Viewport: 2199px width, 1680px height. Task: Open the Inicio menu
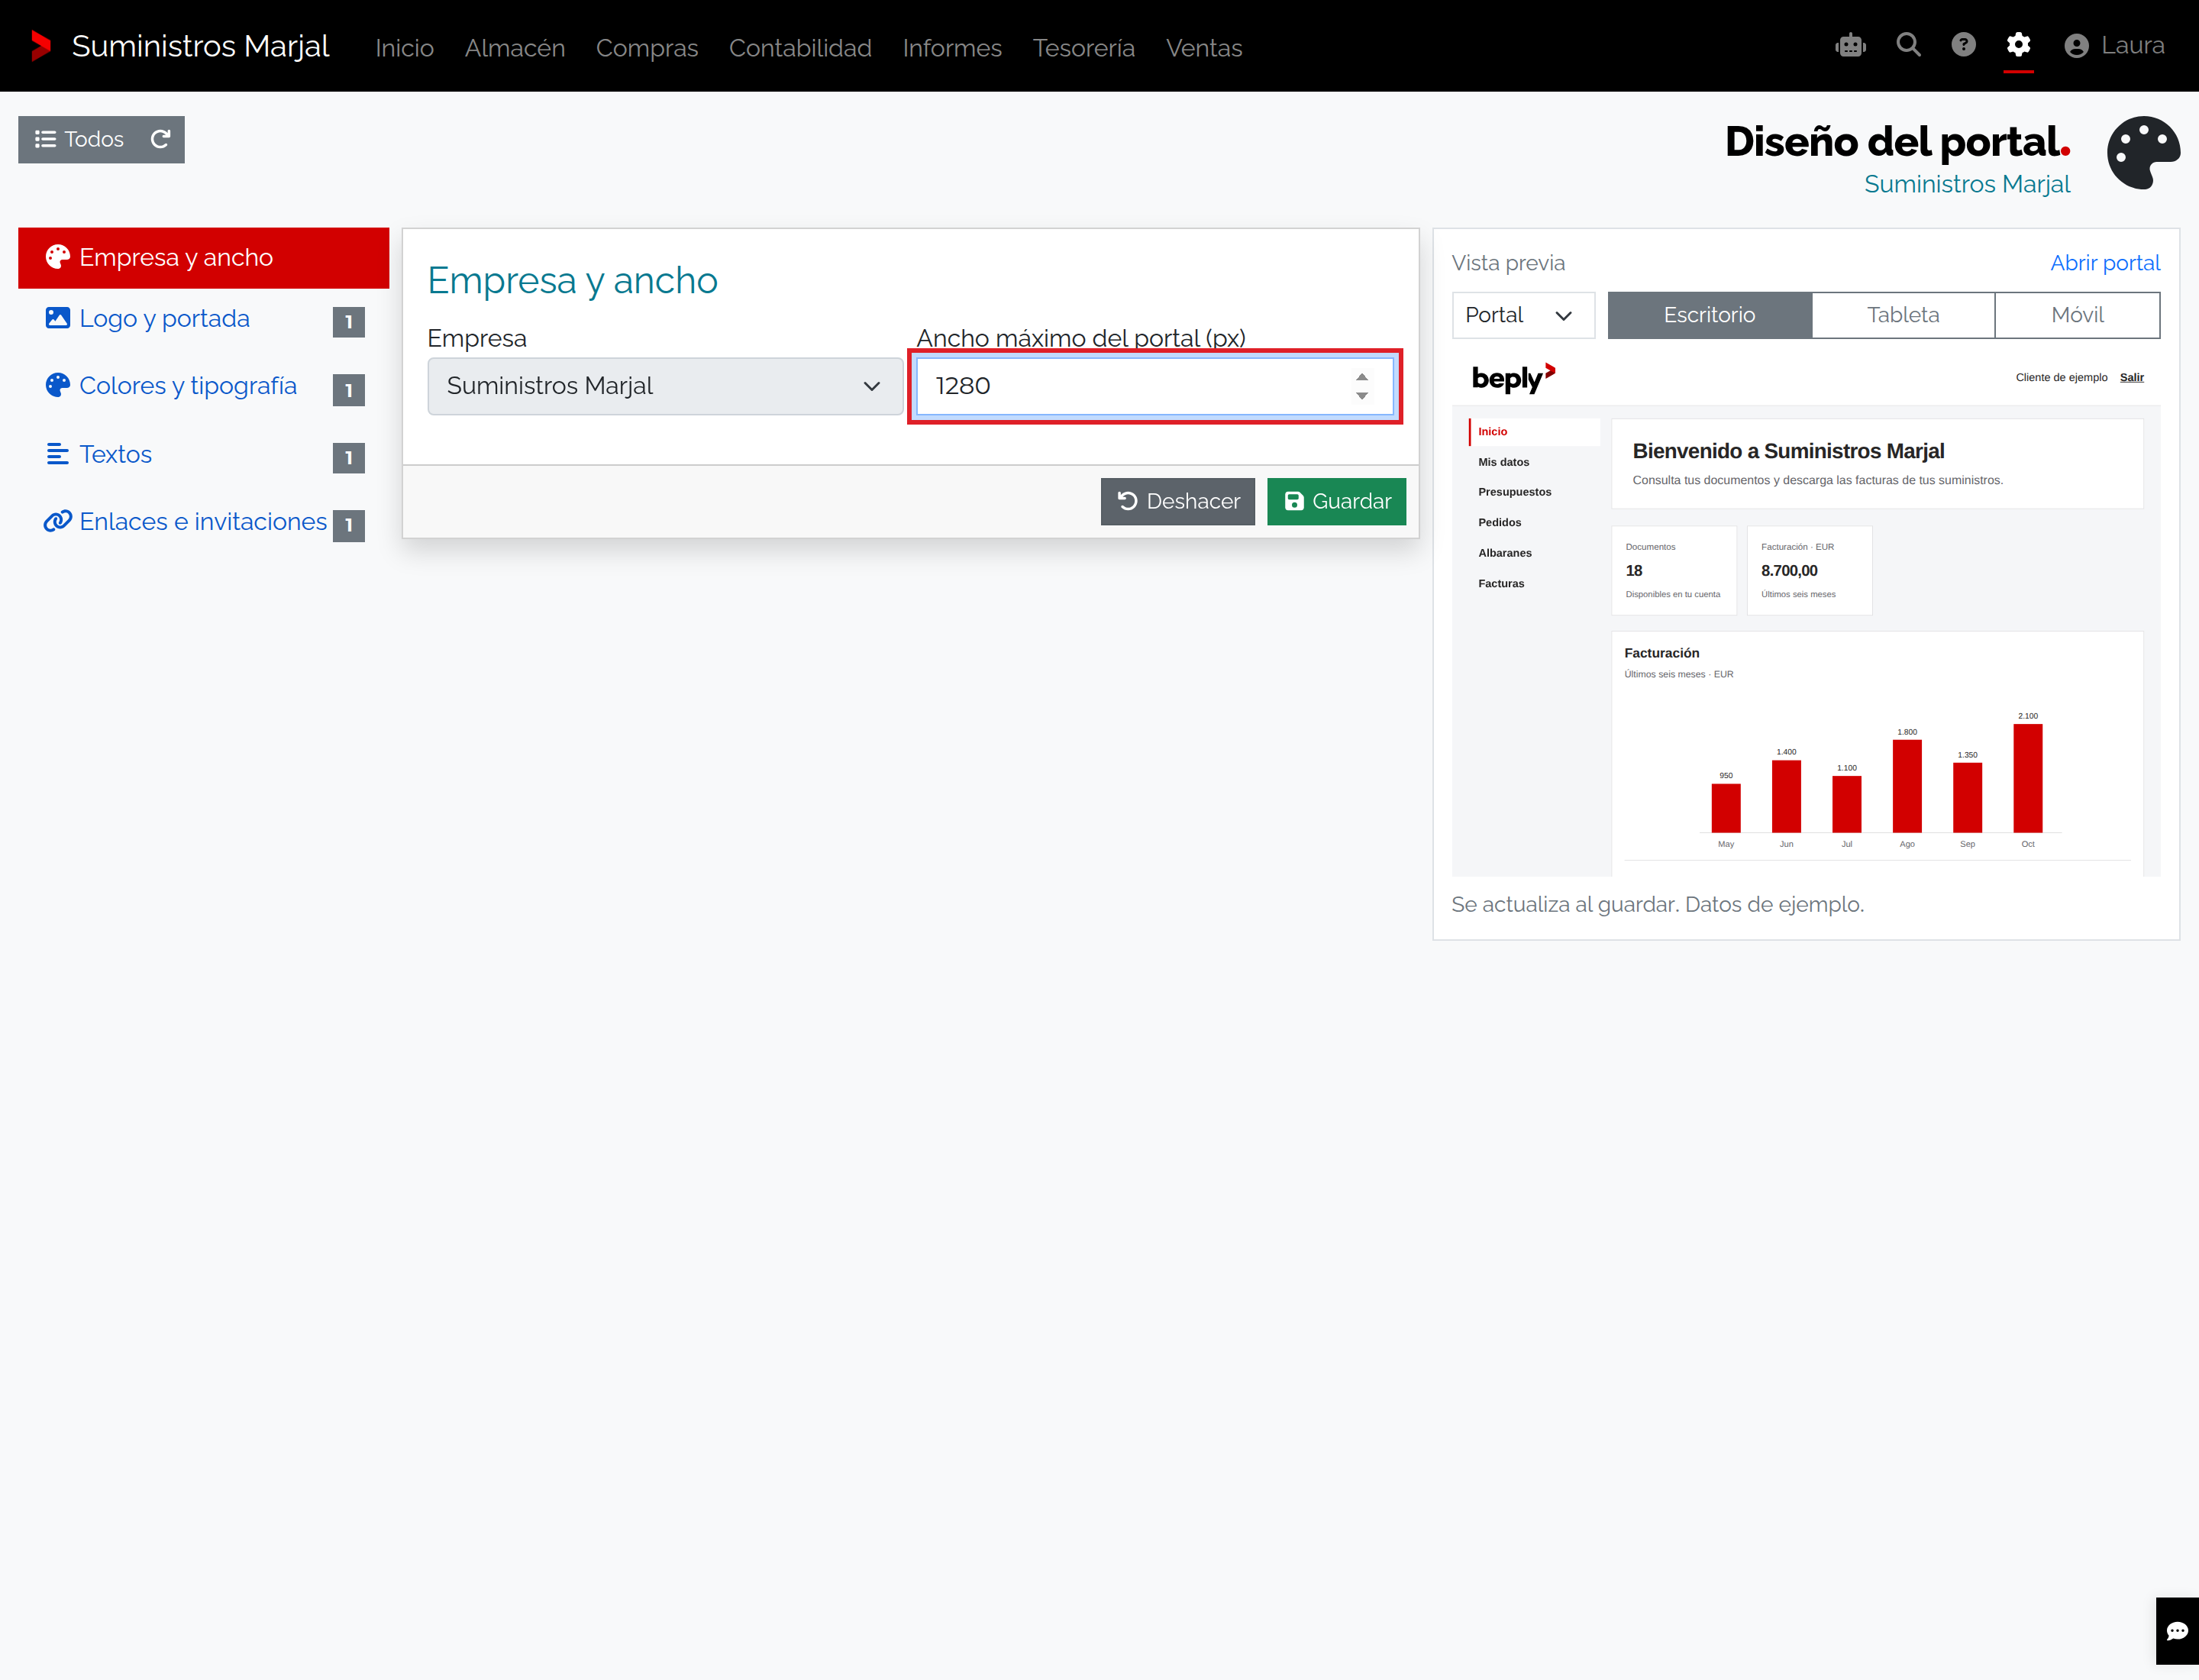pos(404,48)
